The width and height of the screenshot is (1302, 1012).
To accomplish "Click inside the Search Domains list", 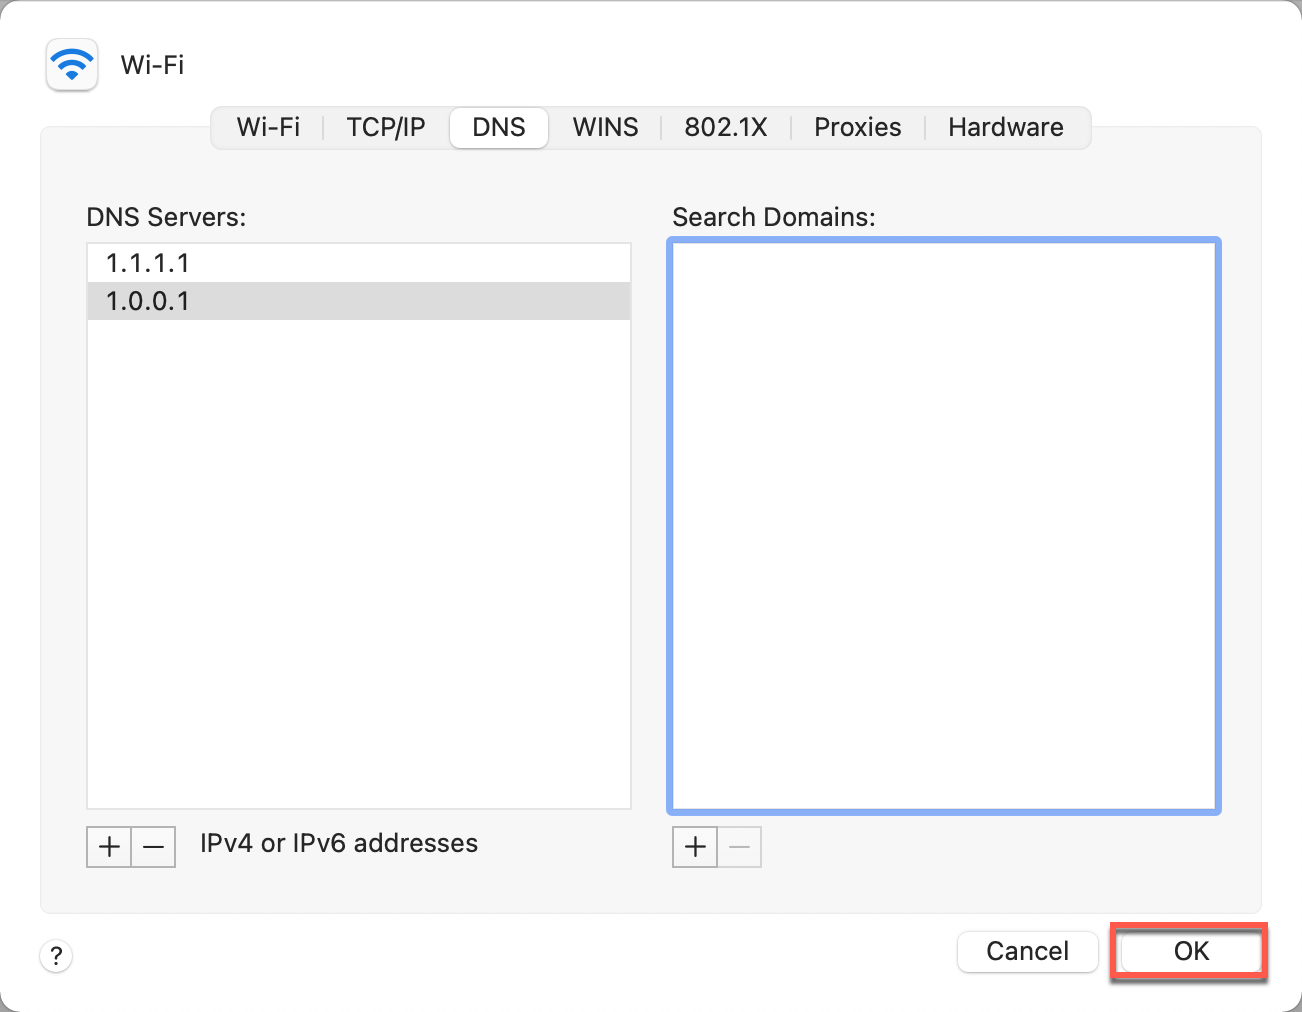I will tap(944, 525).
